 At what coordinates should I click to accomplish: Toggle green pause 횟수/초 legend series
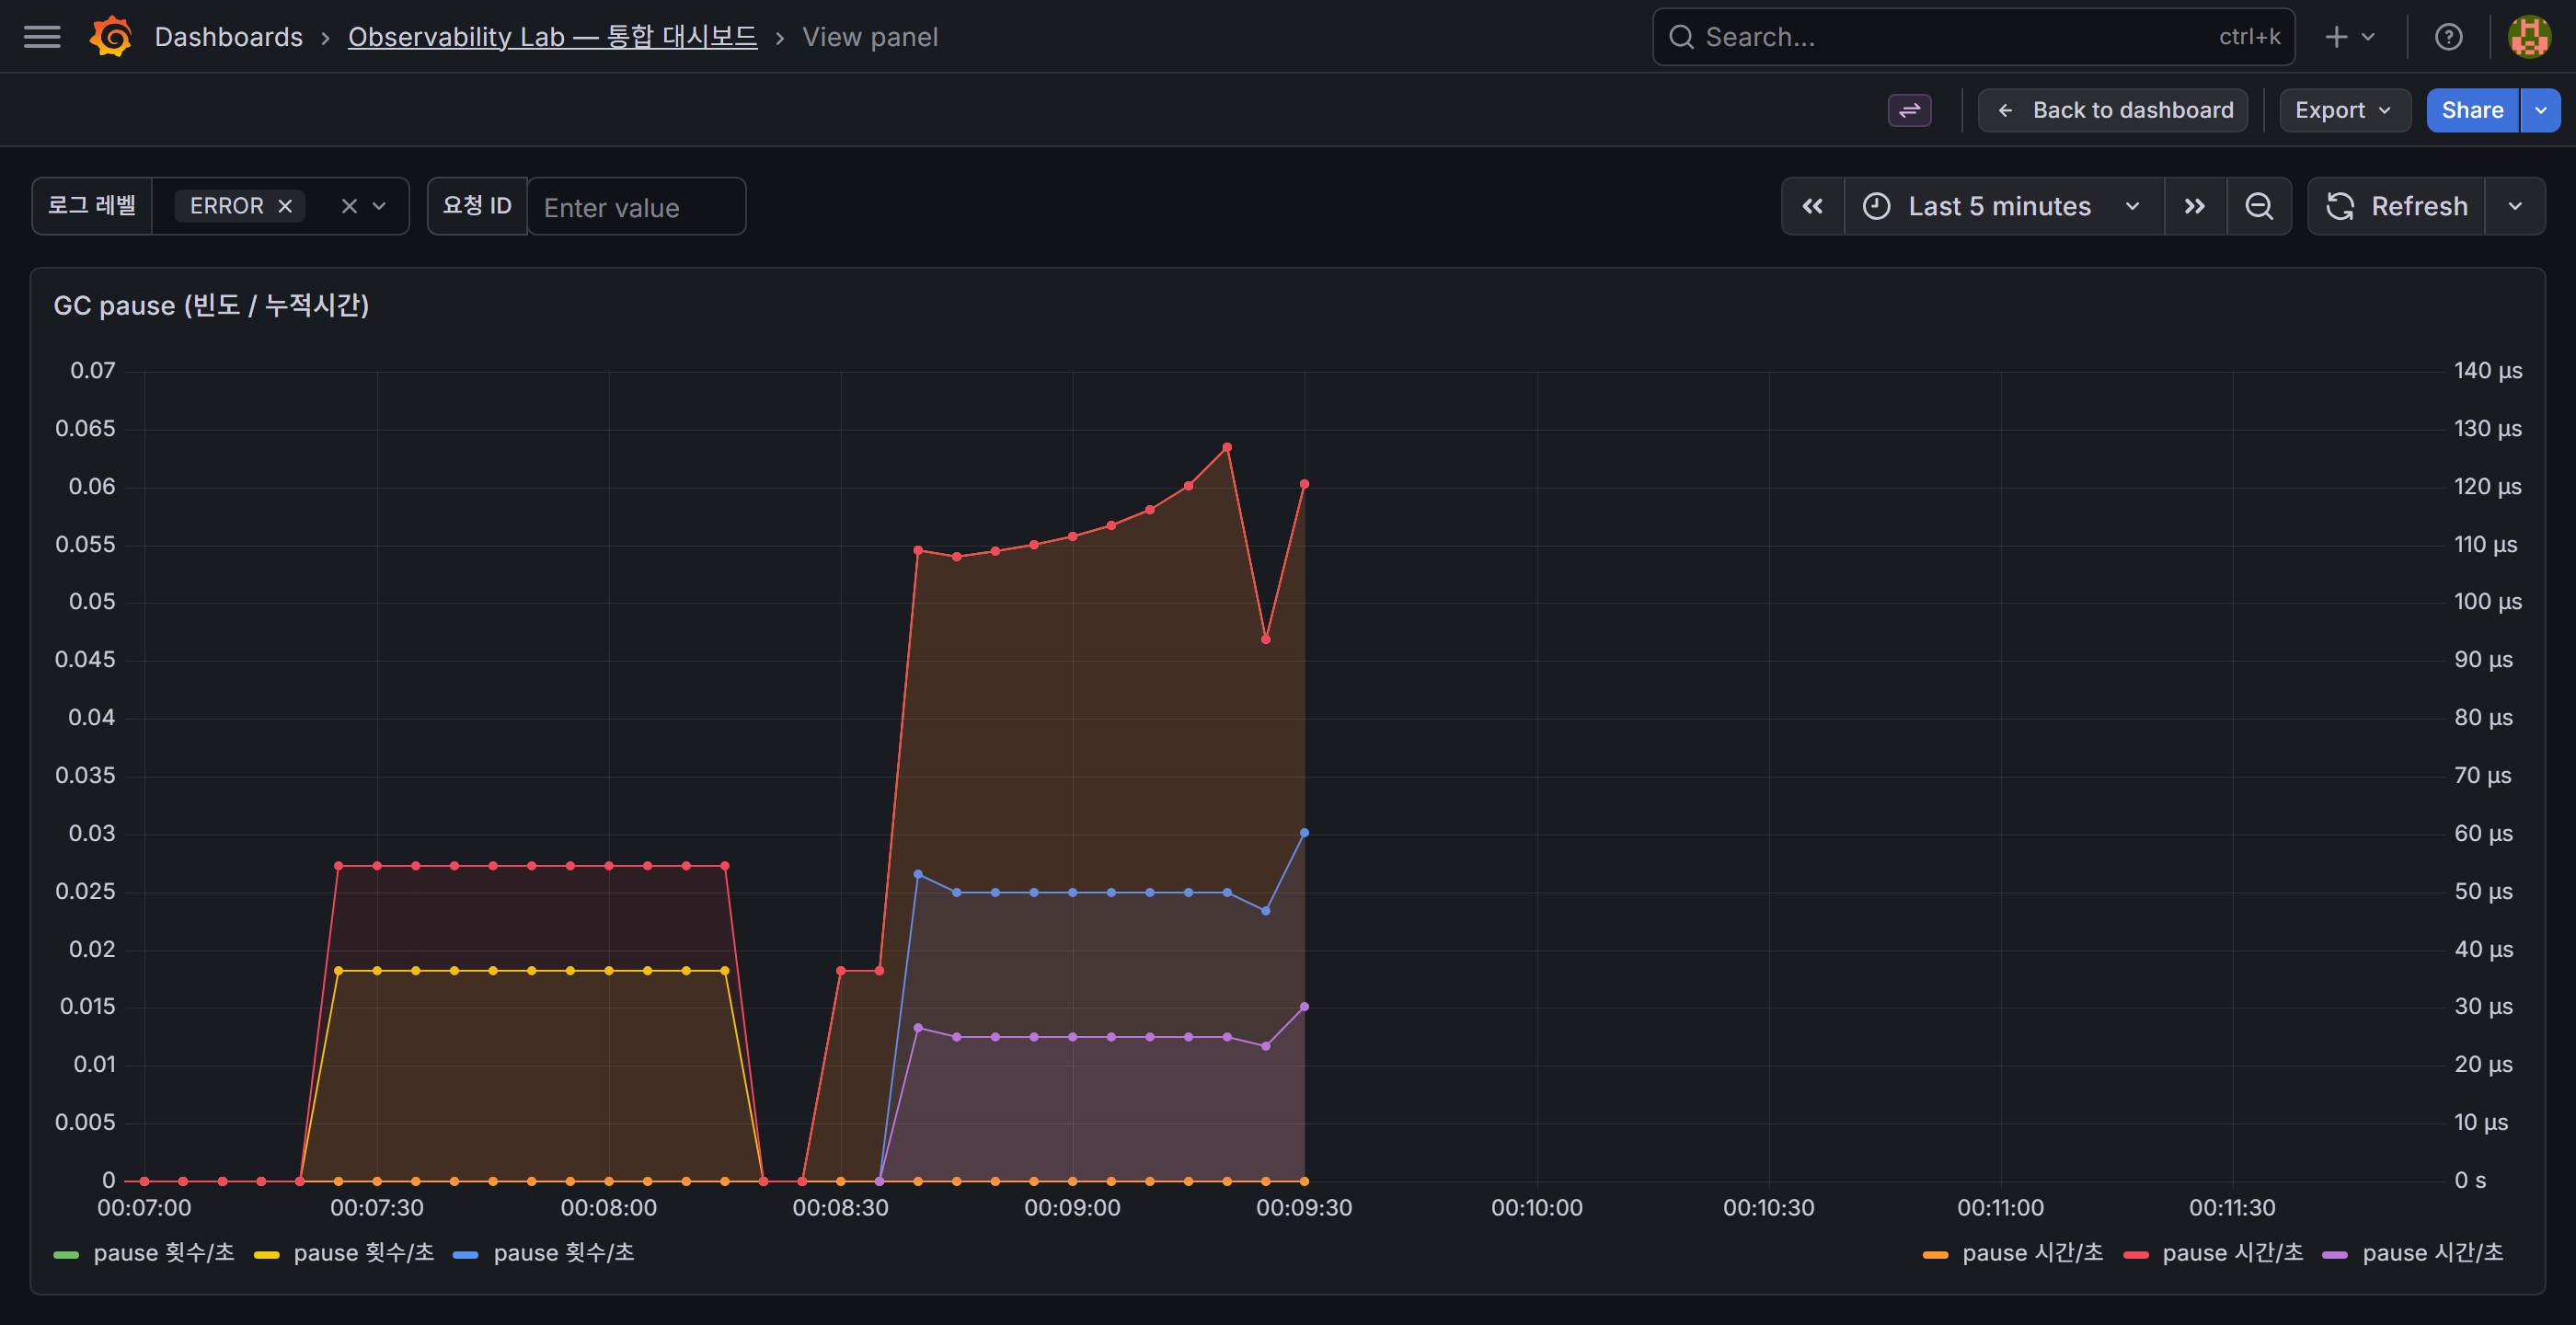pyautogui.click(x=164, y=1253)
